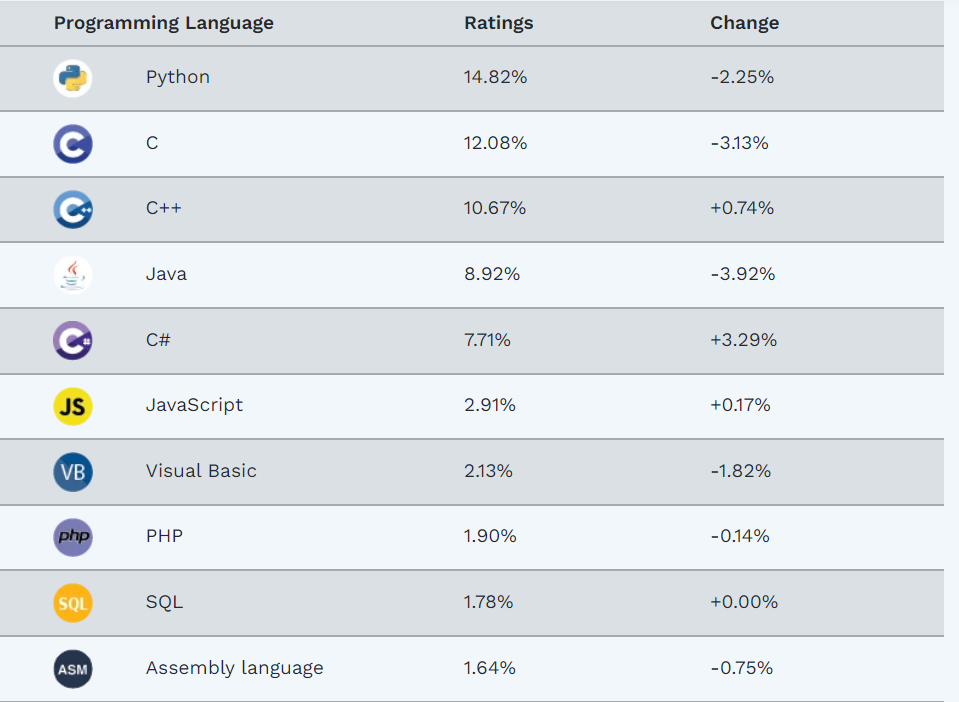Click the orange SQL icon
The width and height of the screenshot is (959, 702).
coord(73,603)
